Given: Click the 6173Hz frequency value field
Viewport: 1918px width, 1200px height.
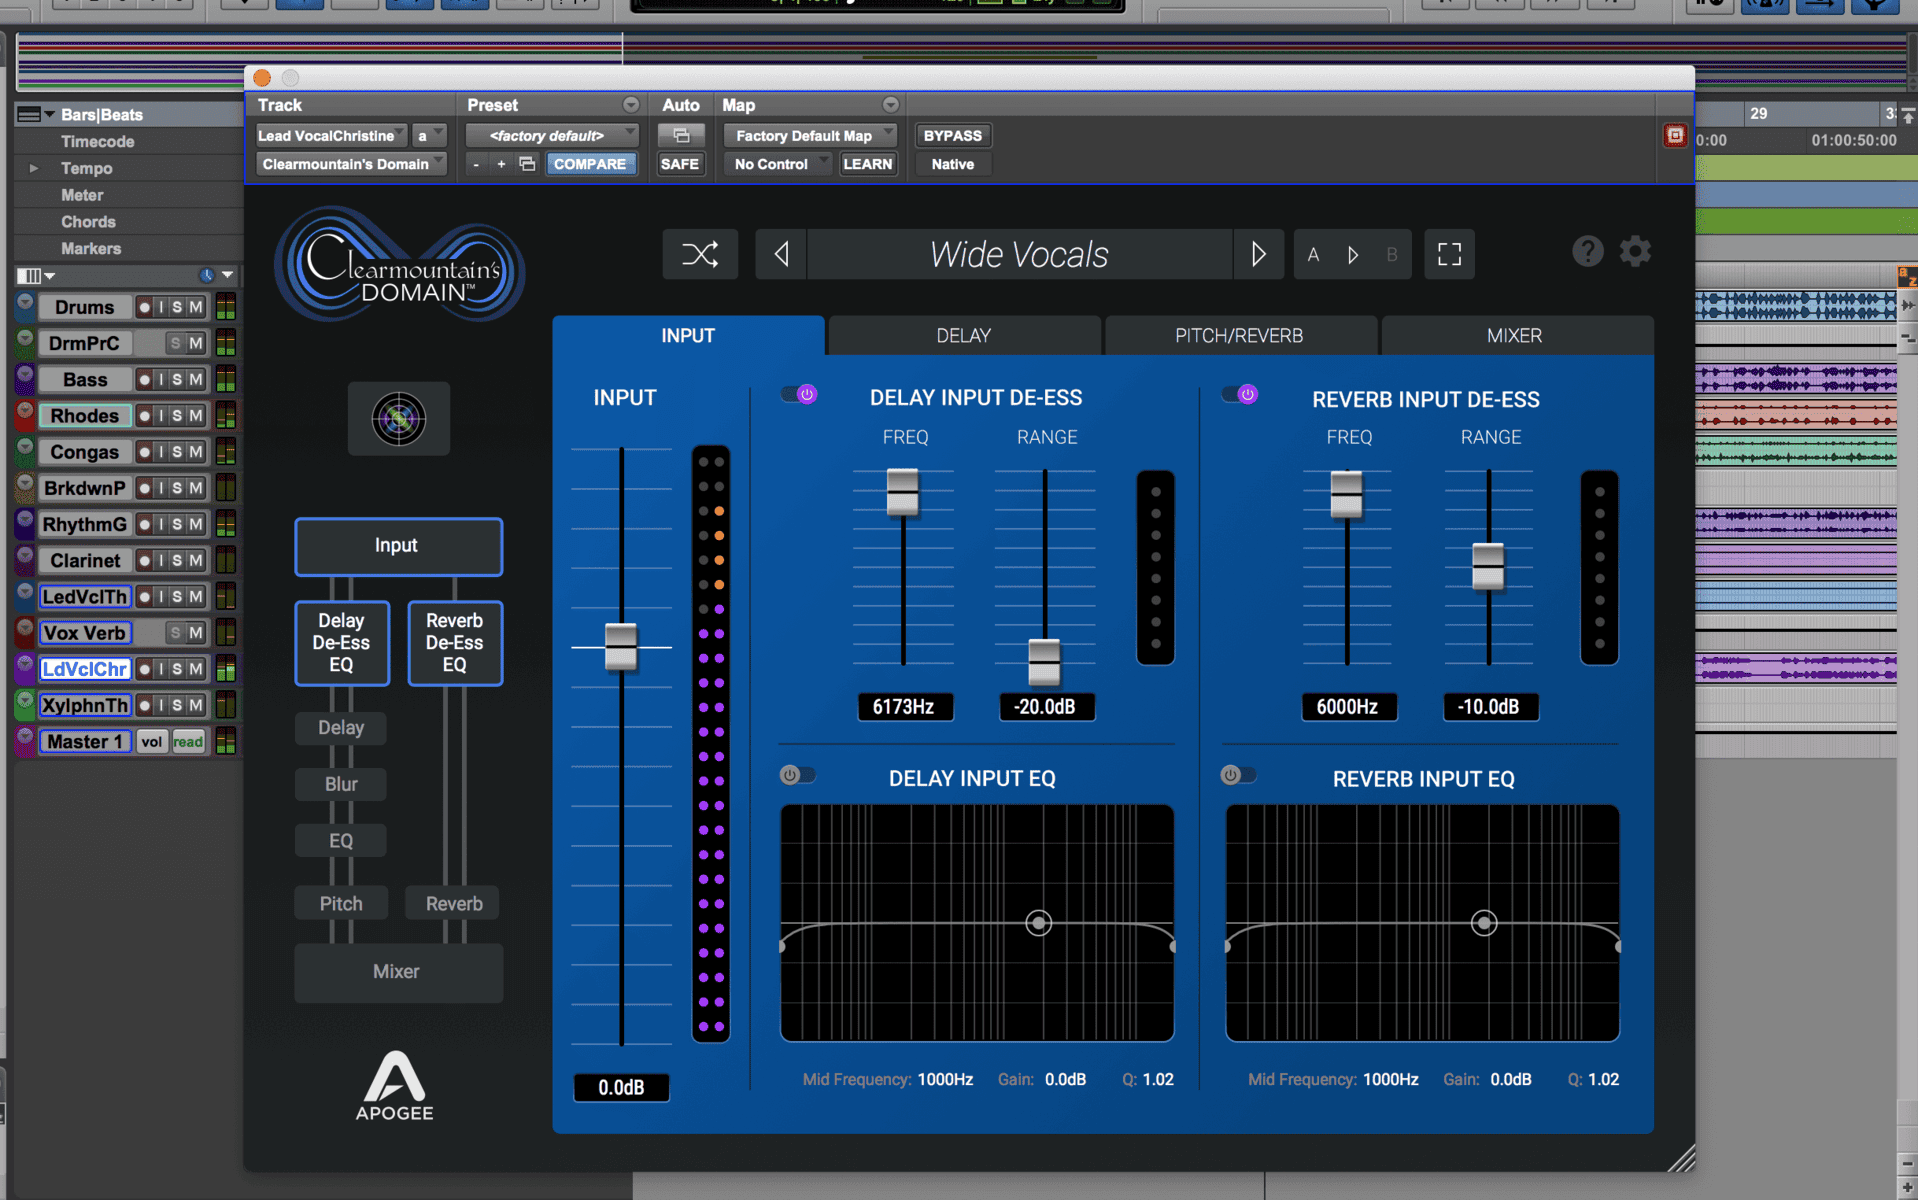Looking at the screenshot, I should [x=905, y=707].
